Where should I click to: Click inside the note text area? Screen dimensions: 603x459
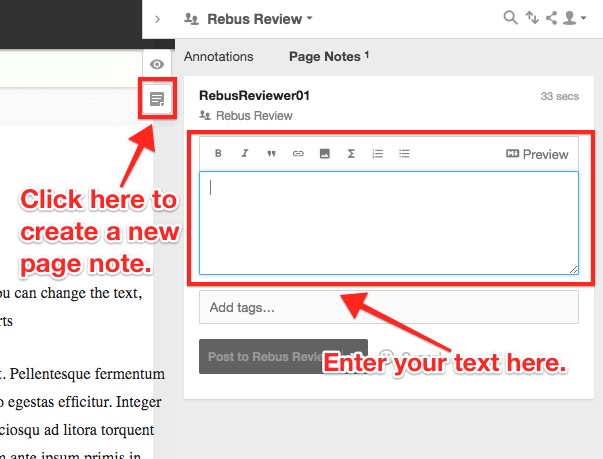tap(389, 223)
